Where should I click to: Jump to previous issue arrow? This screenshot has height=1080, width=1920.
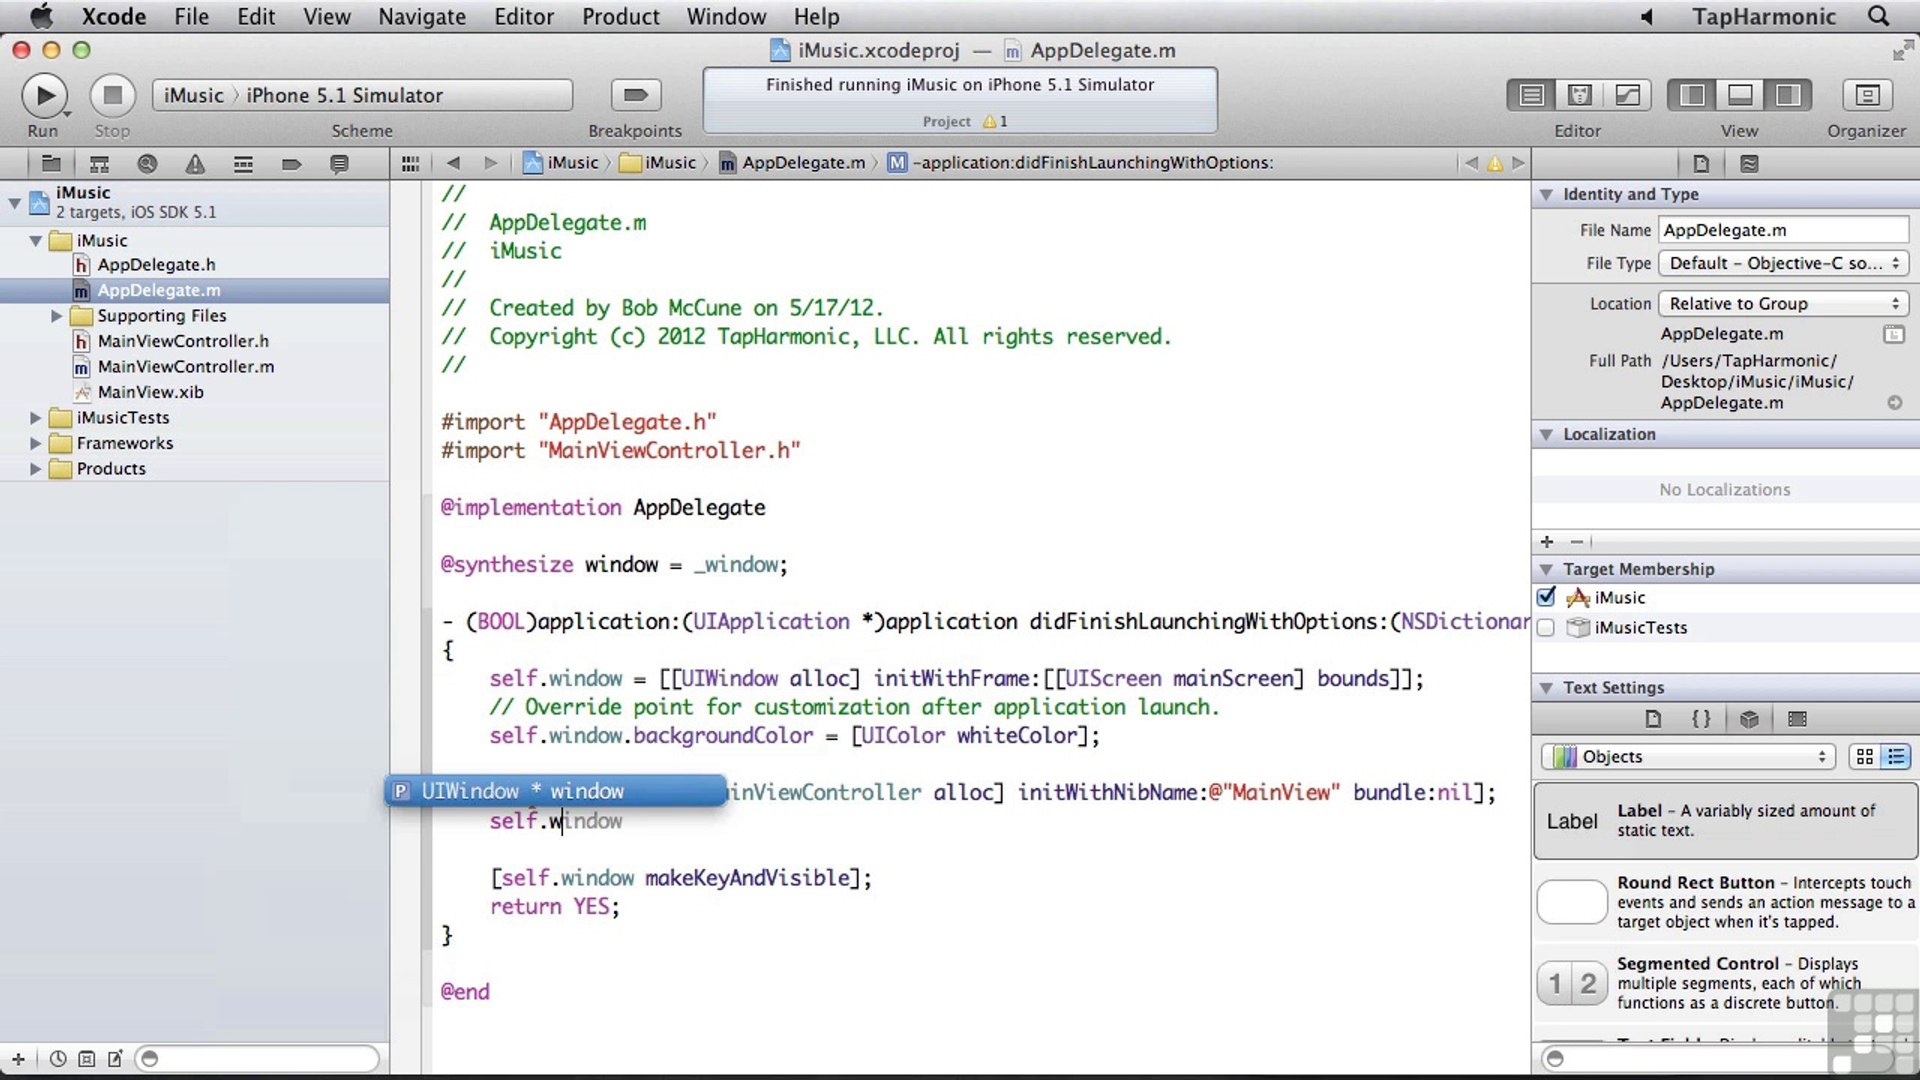pyautogui.click(x=1470, y=163)
